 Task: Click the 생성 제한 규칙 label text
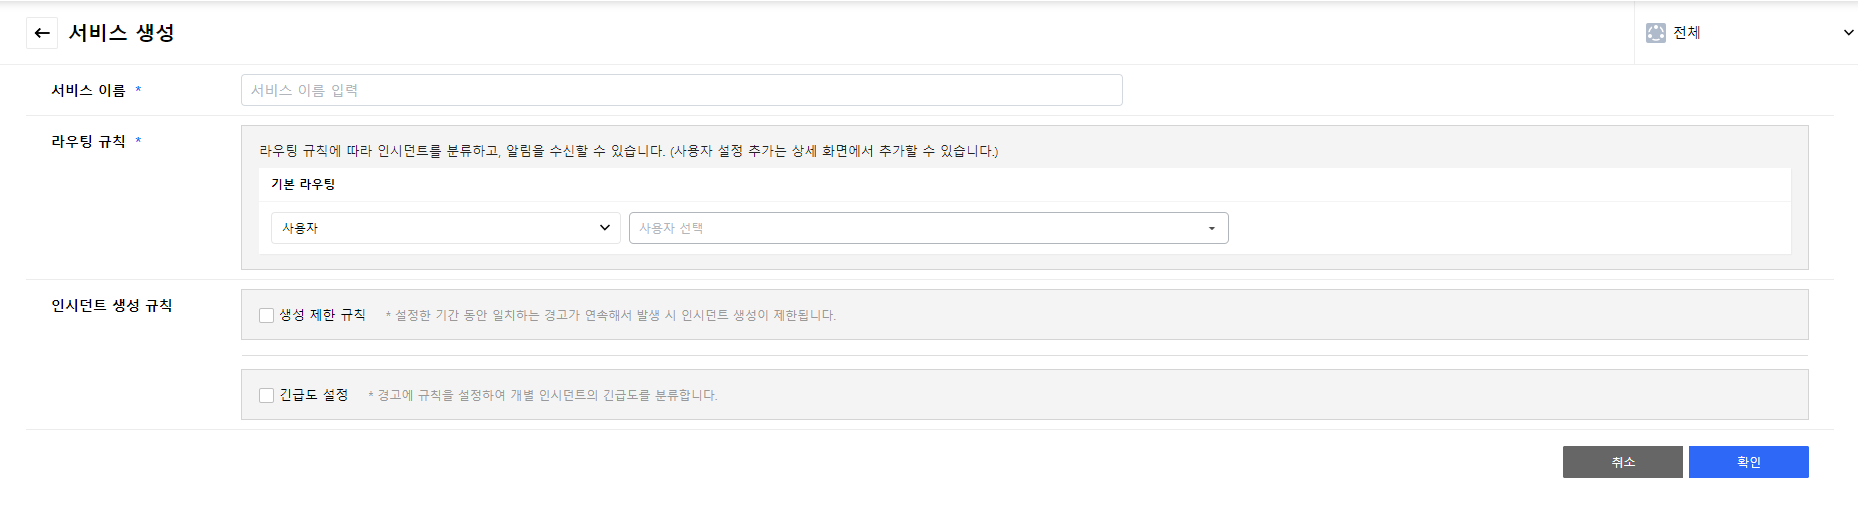322,315
